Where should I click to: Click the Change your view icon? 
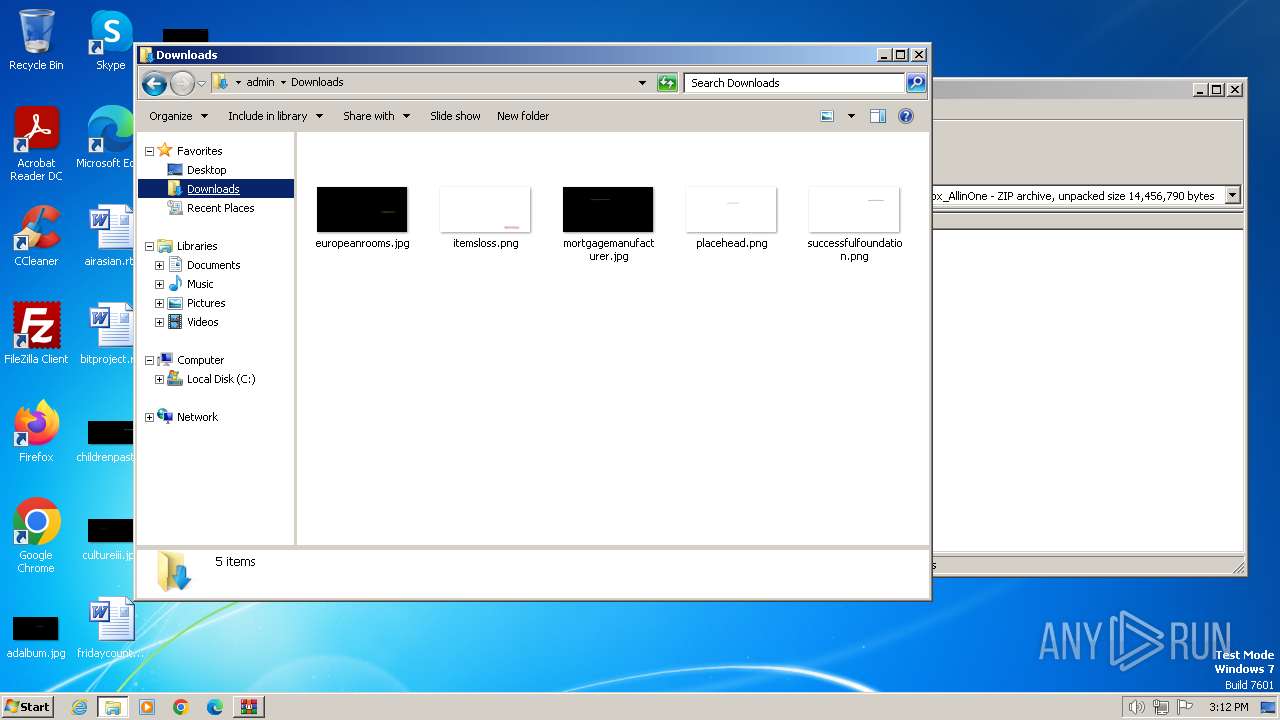pos(827,116)
